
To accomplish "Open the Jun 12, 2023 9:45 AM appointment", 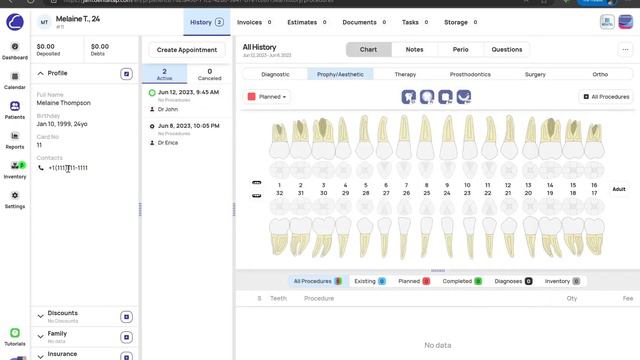I will click(187, 100).
